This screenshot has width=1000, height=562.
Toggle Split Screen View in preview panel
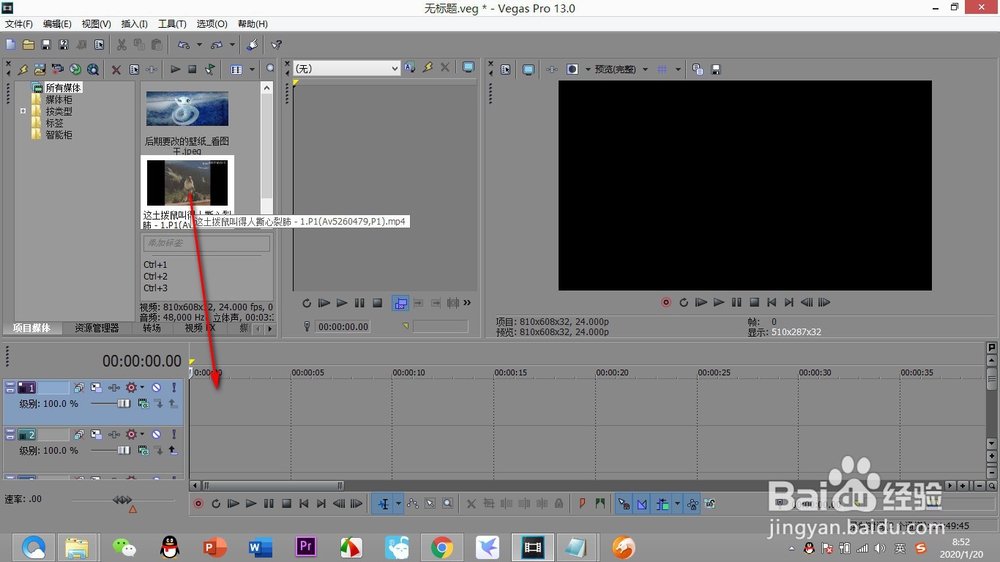coord(572,69)
